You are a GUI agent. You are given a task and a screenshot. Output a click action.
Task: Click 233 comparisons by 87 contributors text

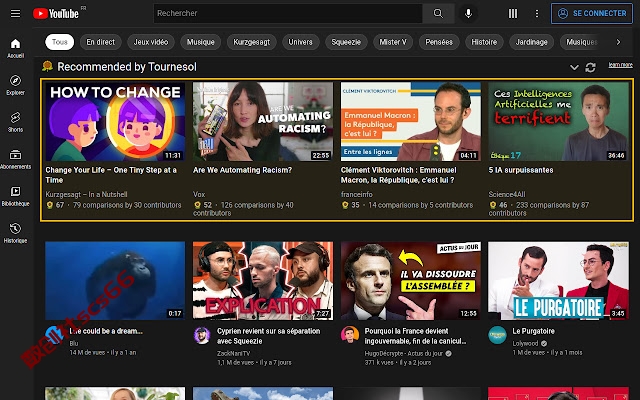539,209
